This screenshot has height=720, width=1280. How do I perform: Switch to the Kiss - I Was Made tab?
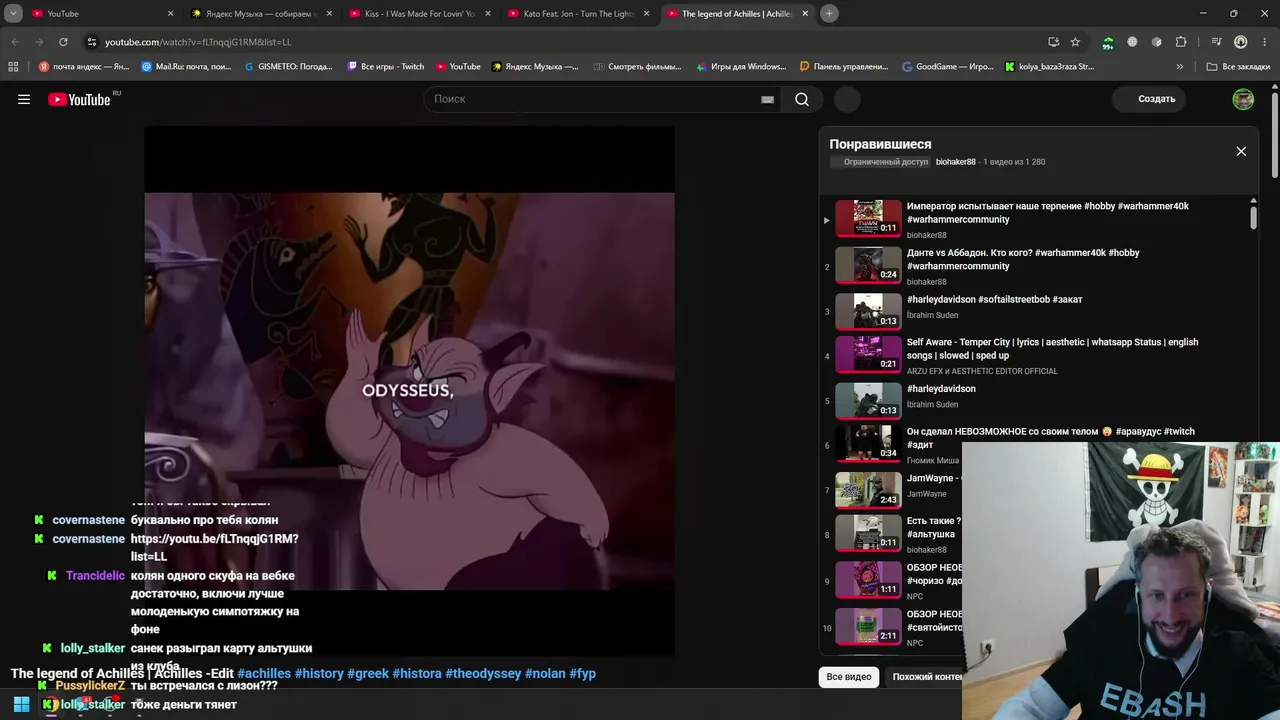[x=420, y=14]
